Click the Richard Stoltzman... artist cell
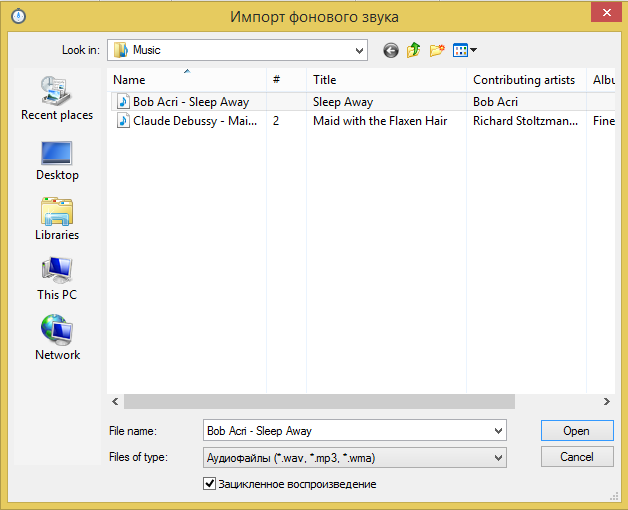This screenshot has width=628, height=510. click(525, 121)
